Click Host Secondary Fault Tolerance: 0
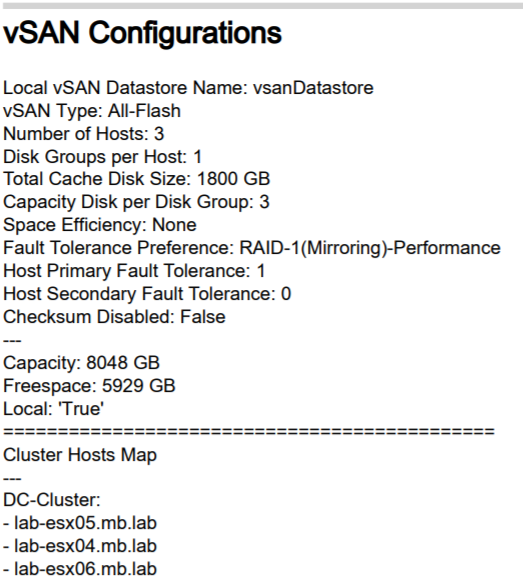 click(147, 294)
